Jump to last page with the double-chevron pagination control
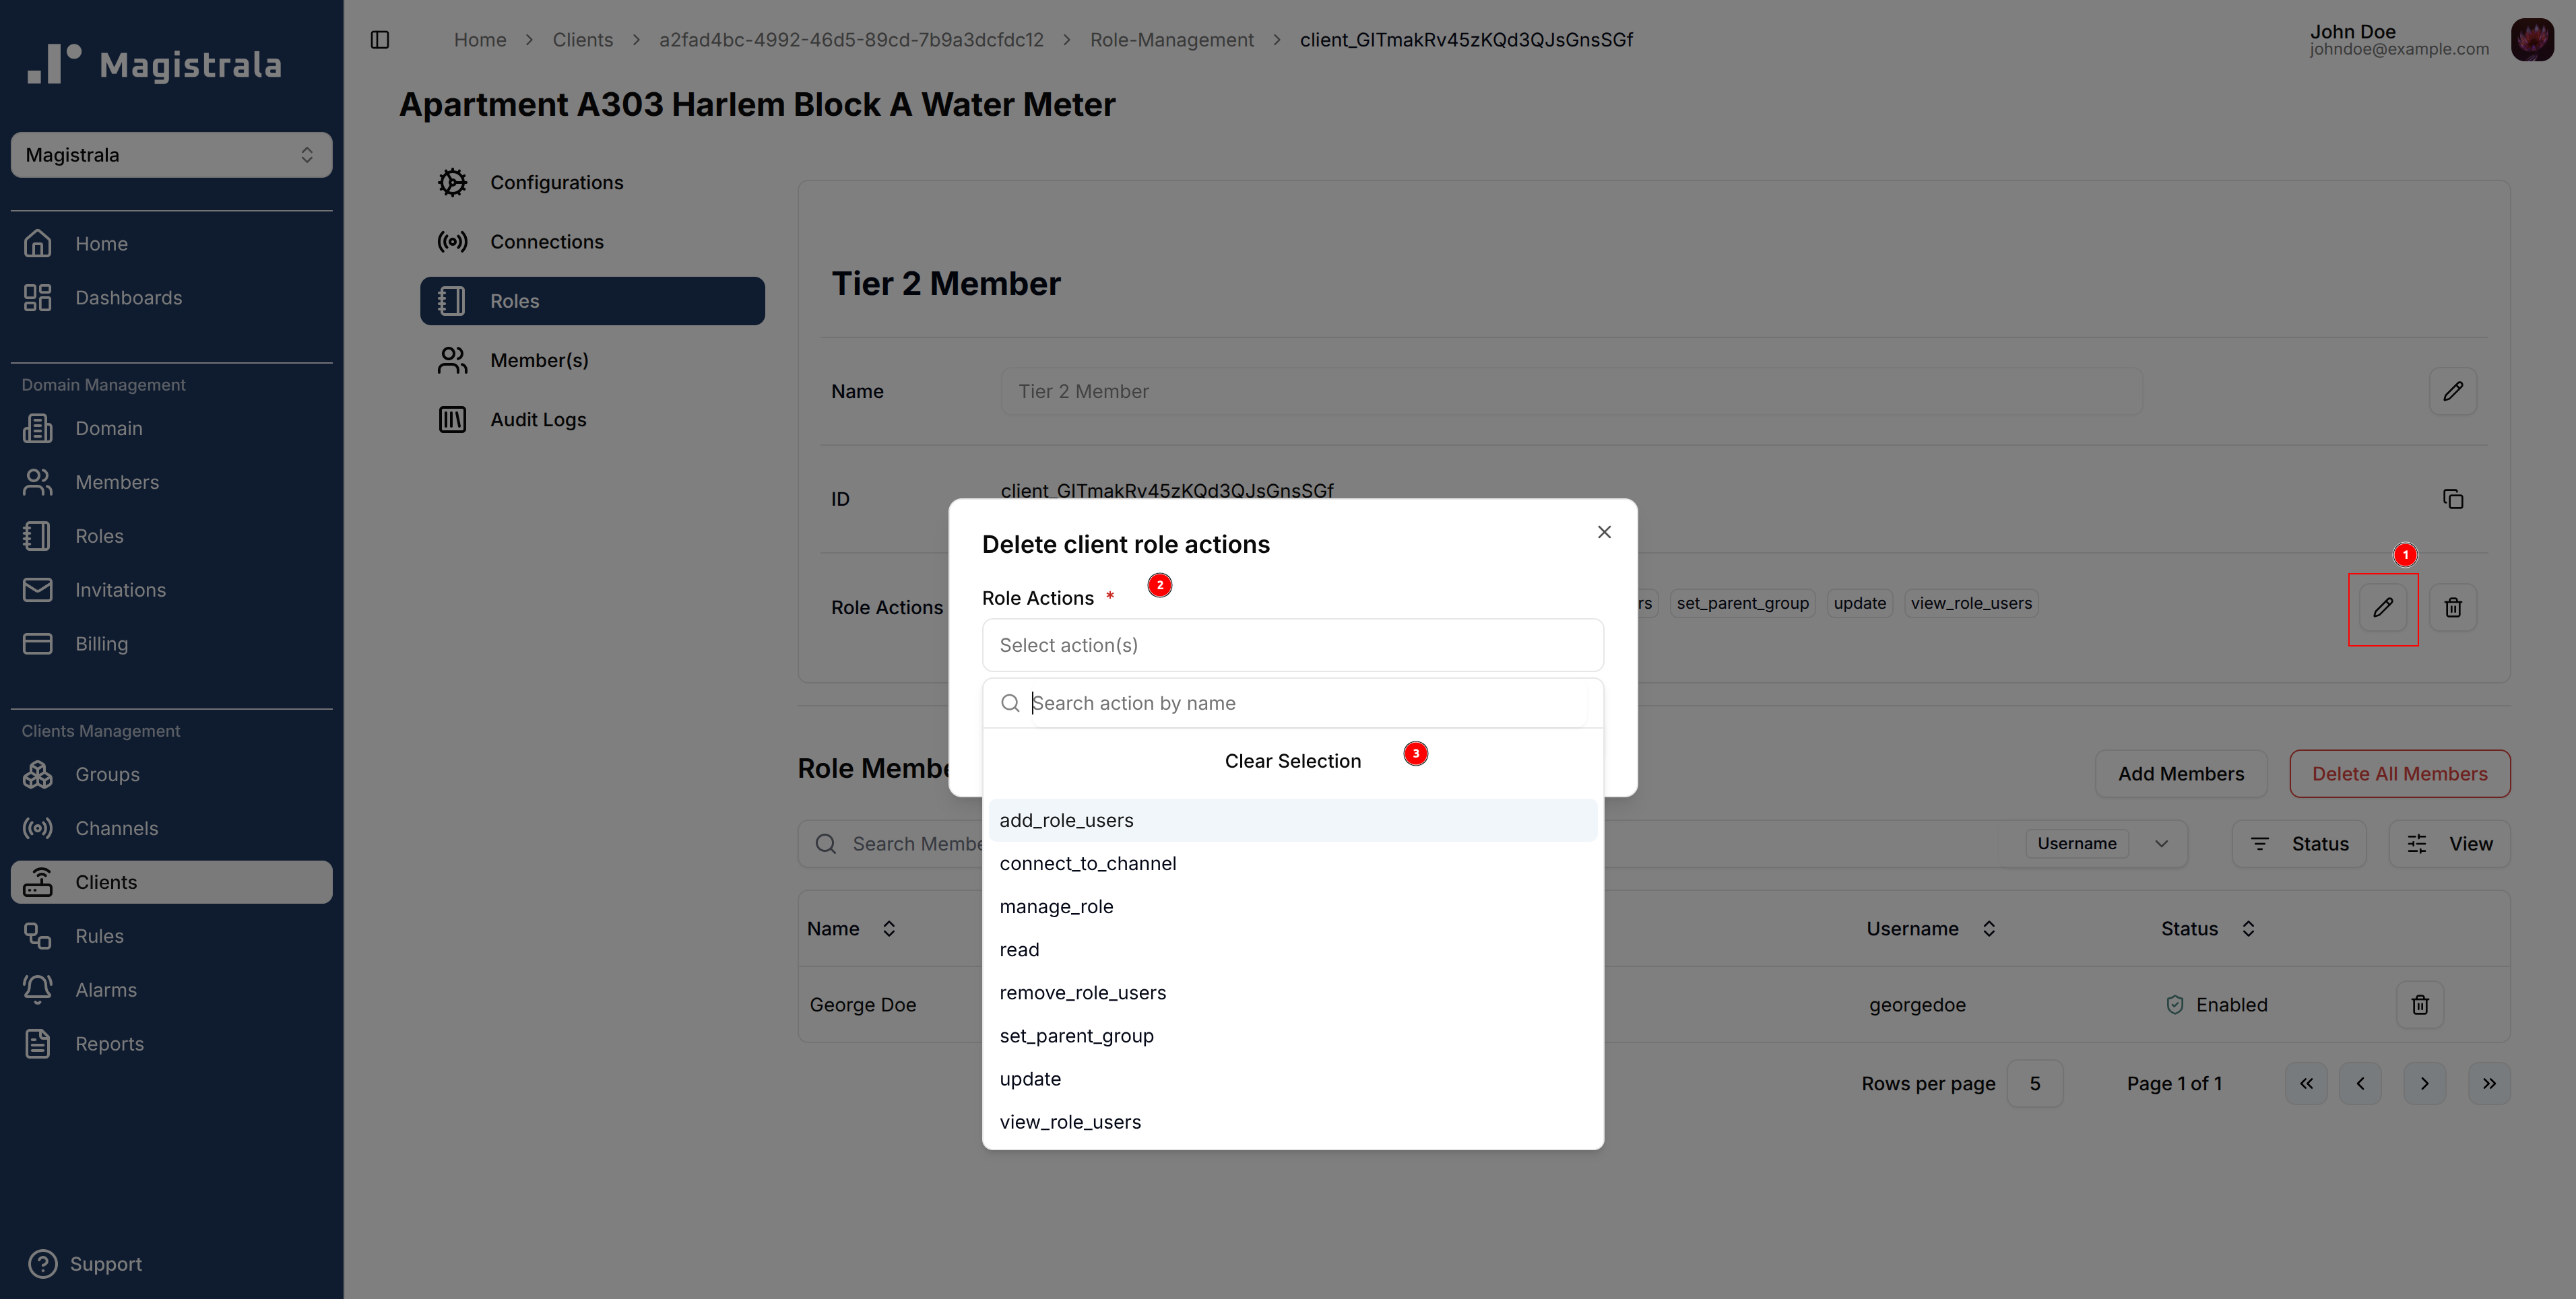 [x=2490, y=1083]
